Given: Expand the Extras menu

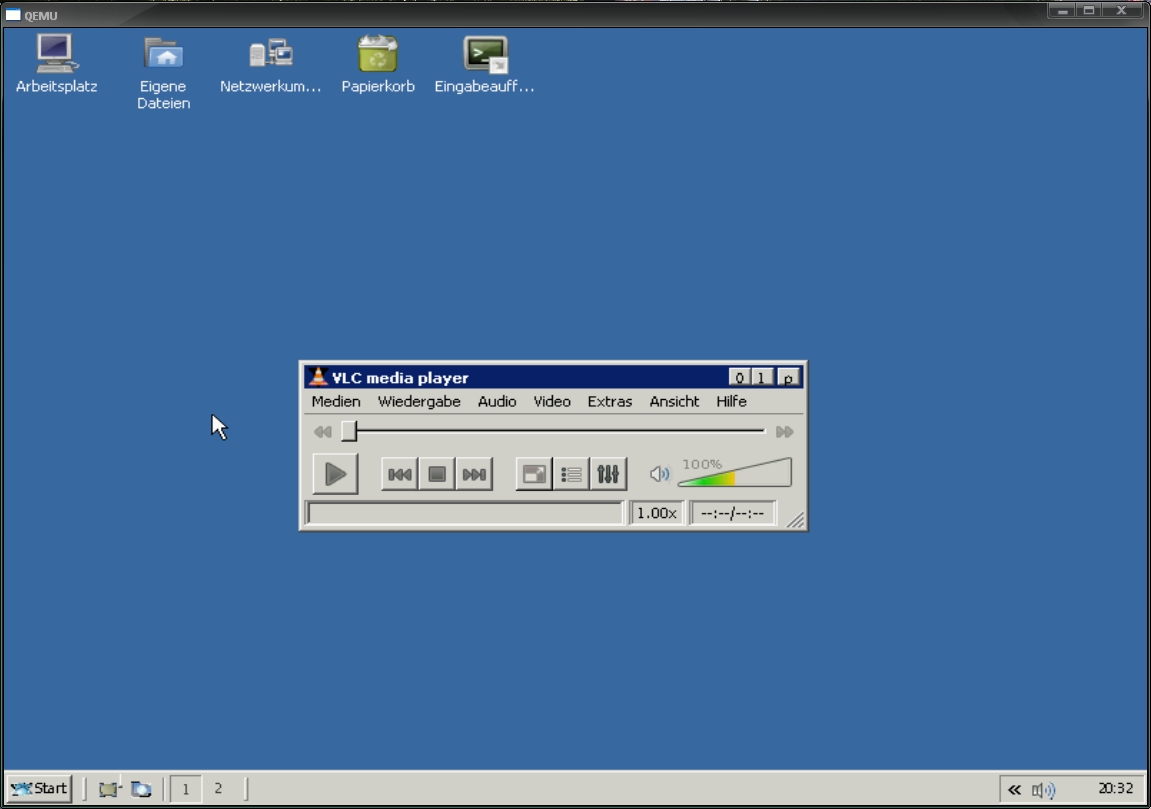Looking at the screenshot, I should pyautogui.click(x=610, y=401).
